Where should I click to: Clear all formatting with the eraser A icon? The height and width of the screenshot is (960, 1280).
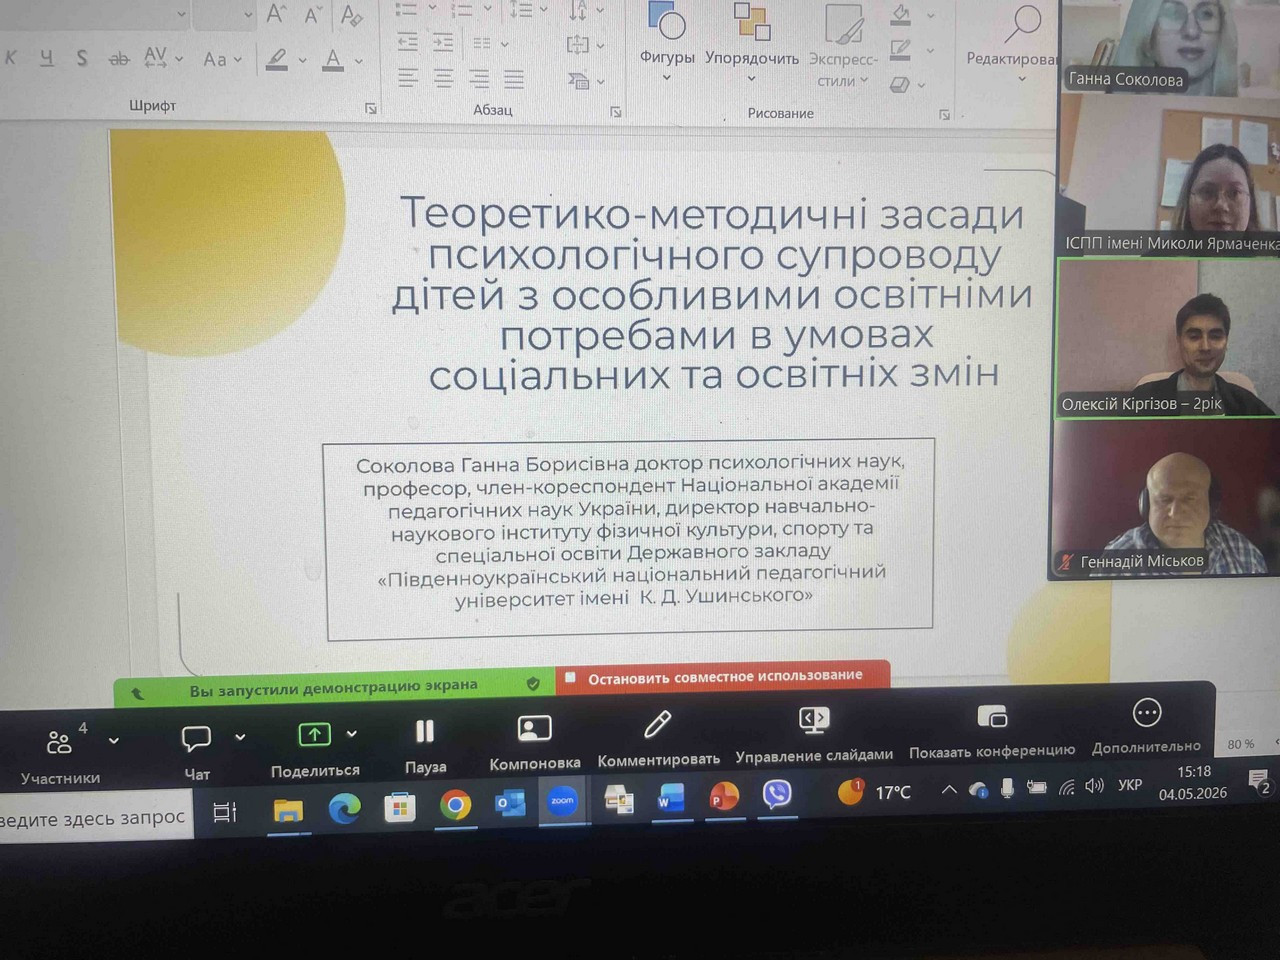[351, 15]
